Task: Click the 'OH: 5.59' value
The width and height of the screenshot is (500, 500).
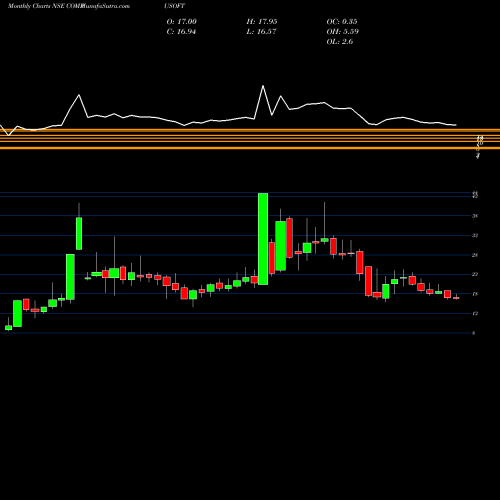Action: (x=342, y=32)
